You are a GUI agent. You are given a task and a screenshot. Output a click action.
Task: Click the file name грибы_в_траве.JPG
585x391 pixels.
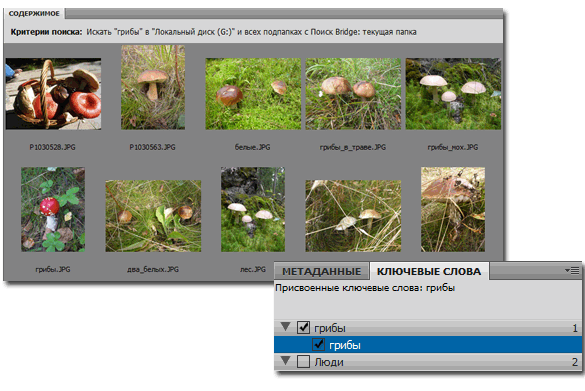tap(353, 147)
